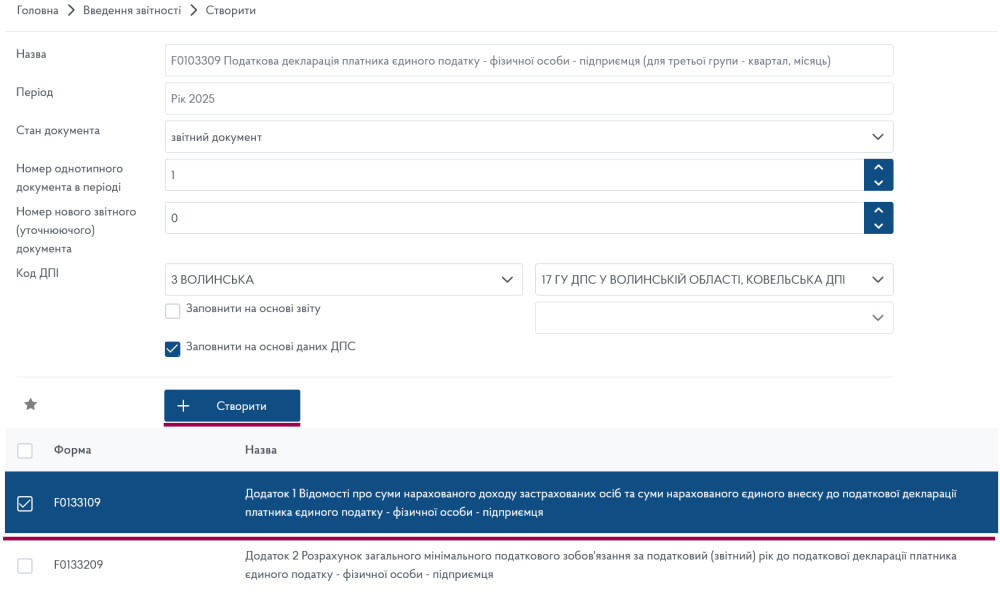The image size is (1000, 594).
Task: Open Введення звітності breadcrumb link
Action: 125,10
